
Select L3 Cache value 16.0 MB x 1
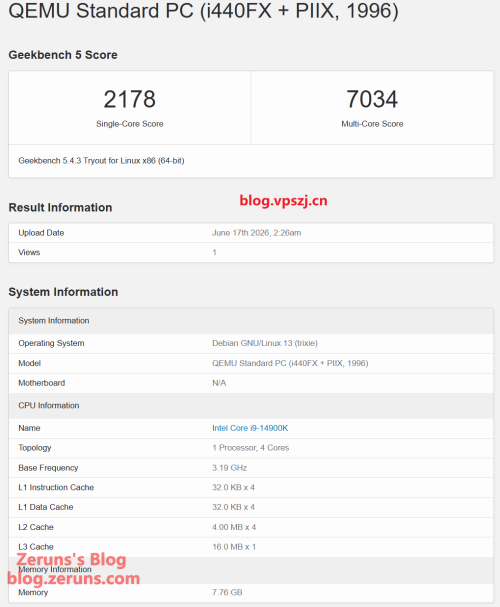[234, 547]
